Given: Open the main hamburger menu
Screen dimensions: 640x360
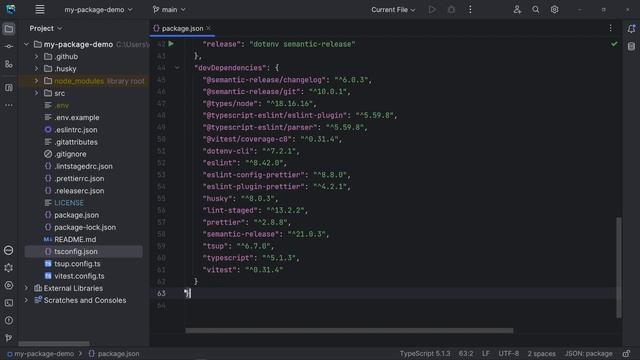Looking at the screenshot, I should pos(40,9).
